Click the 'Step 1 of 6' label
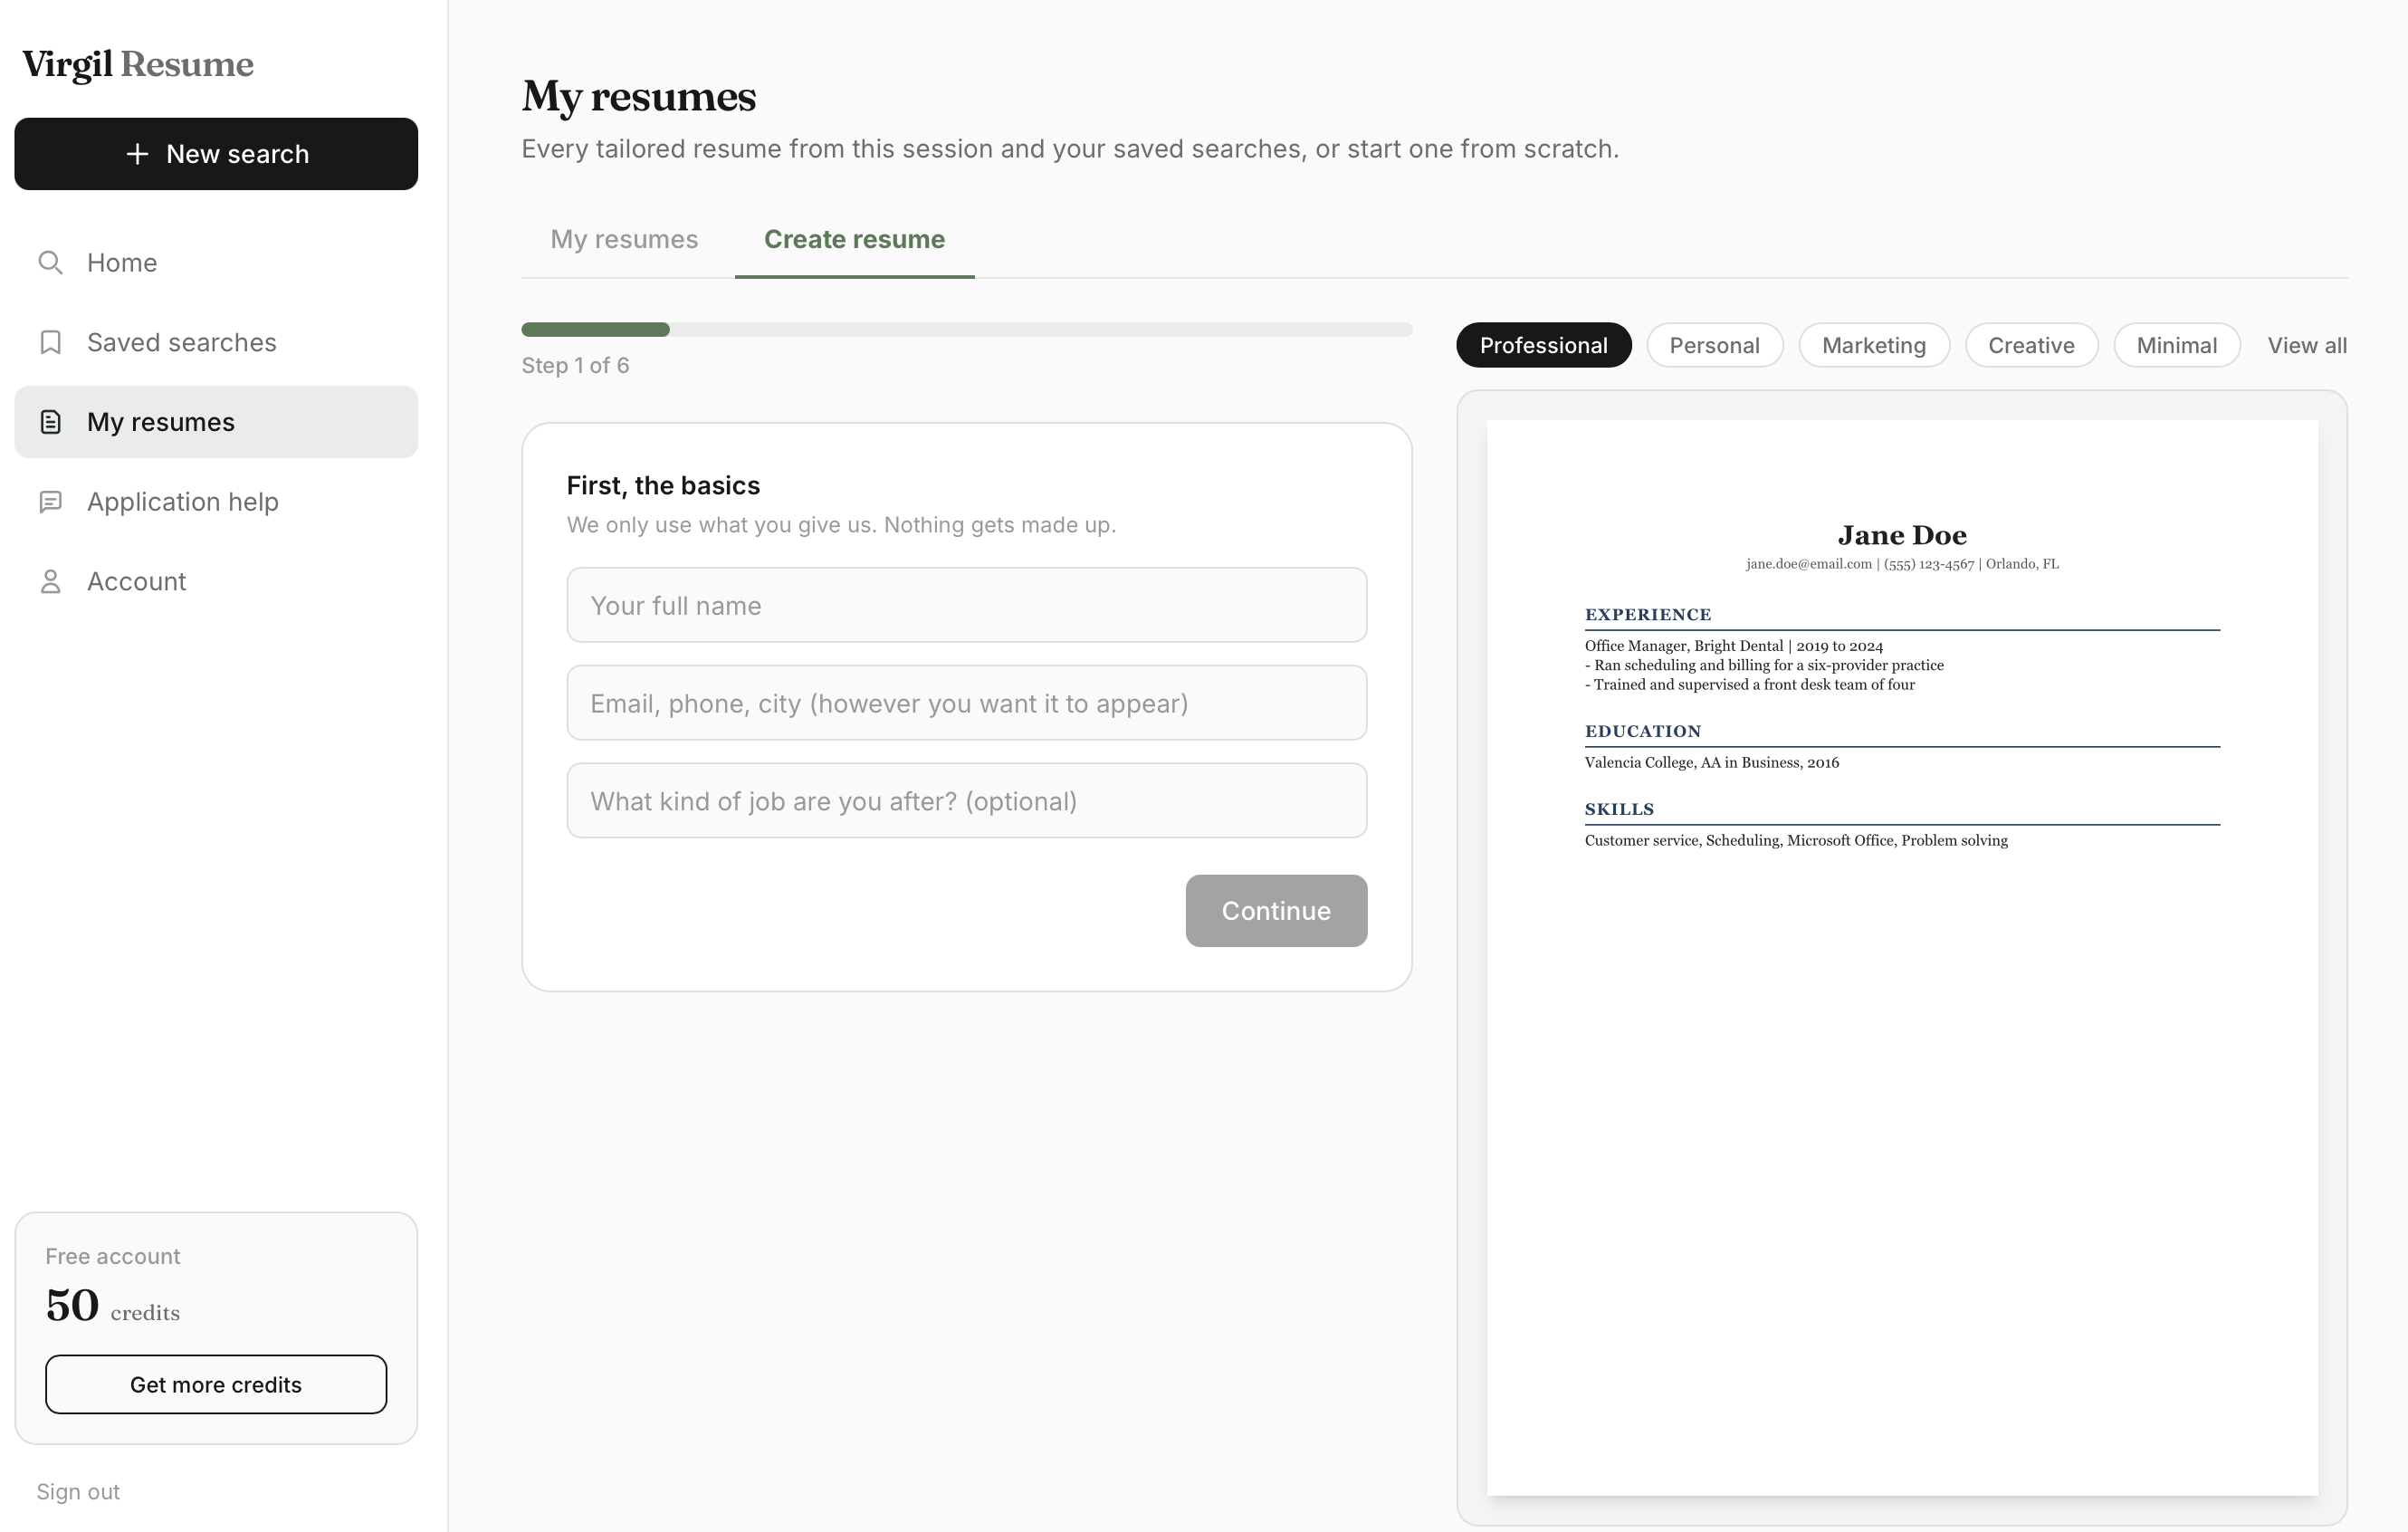The width and height of the screenshot is (2408, 1532). coord(575,365)
